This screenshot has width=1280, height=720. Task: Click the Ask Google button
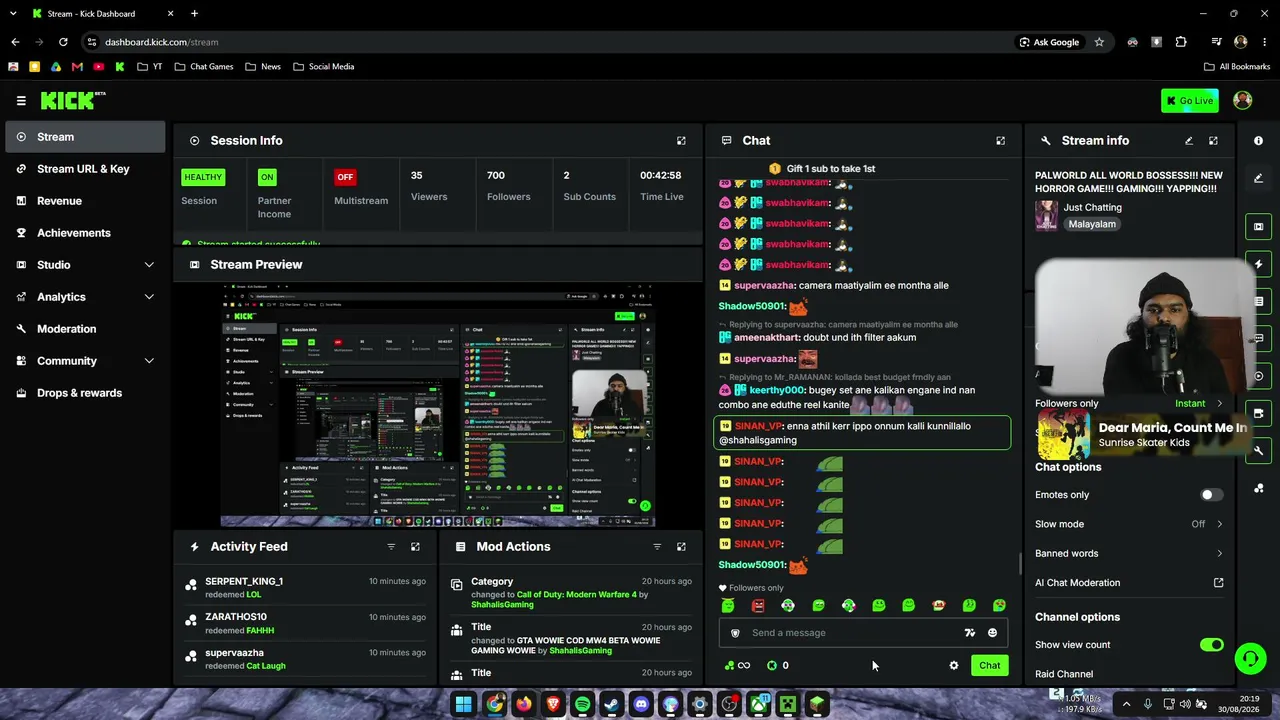click(x=1048, y=42)
